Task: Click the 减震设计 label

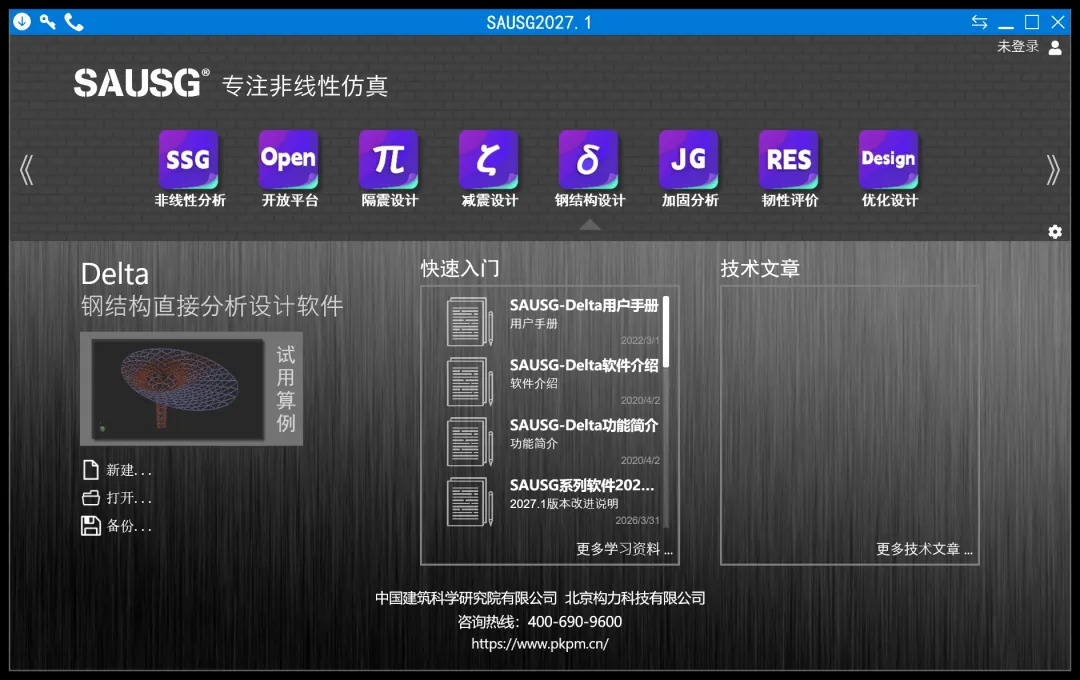Action: pos(490,200)
